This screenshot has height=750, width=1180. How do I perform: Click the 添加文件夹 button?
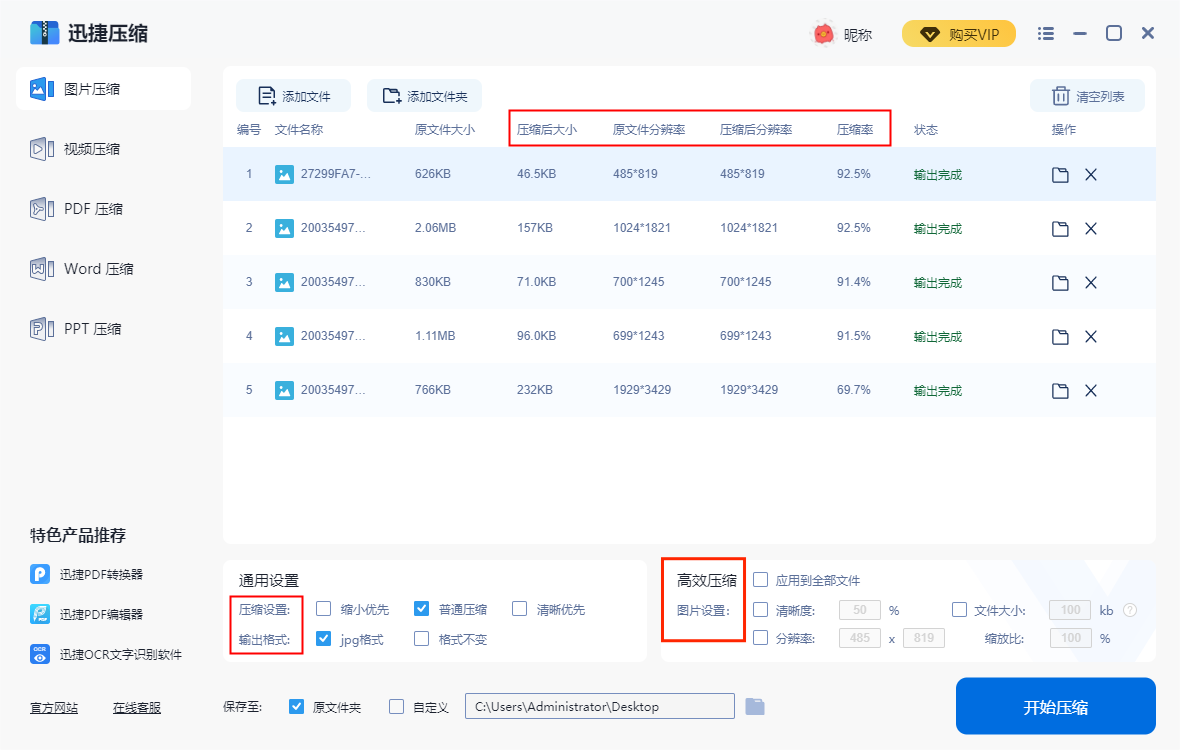point(424,96)
